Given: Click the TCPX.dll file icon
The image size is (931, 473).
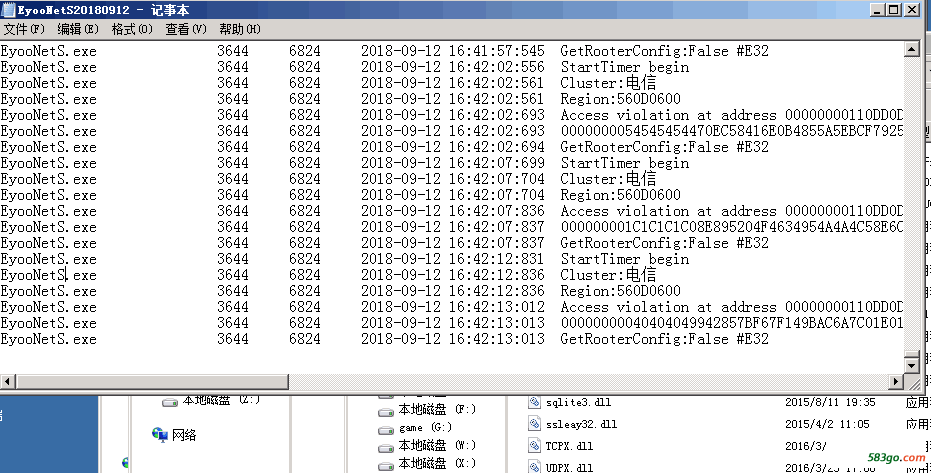Looking at the screenshot, I should [534, 446].
